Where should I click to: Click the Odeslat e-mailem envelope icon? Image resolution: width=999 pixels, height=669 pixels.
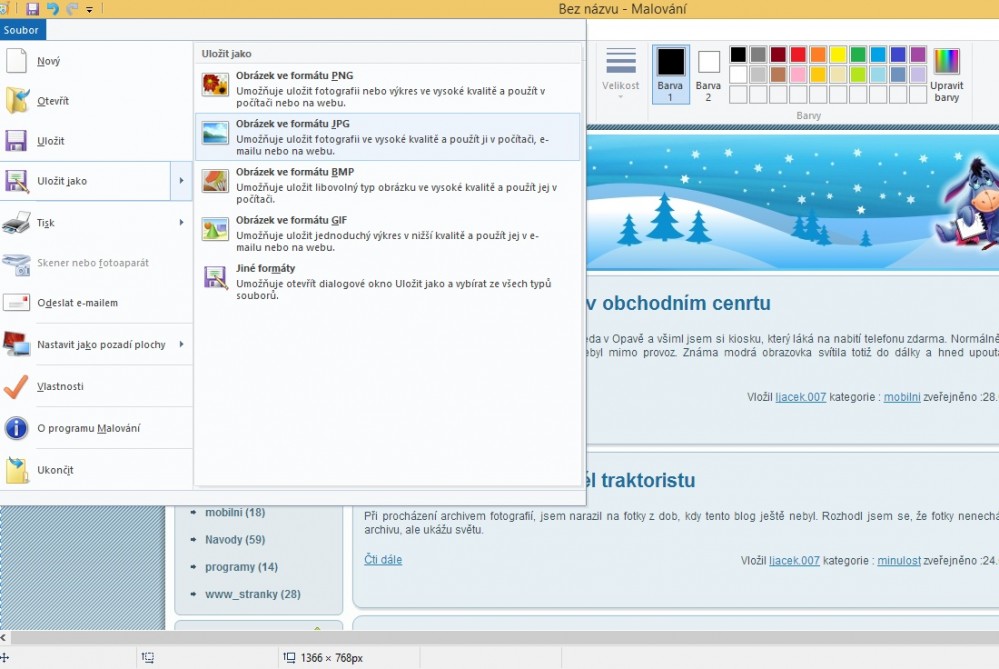[17, 303]
